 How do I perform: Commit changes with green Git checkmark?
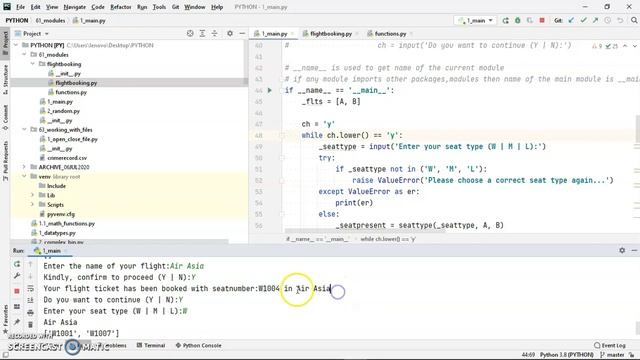point(584,20)
